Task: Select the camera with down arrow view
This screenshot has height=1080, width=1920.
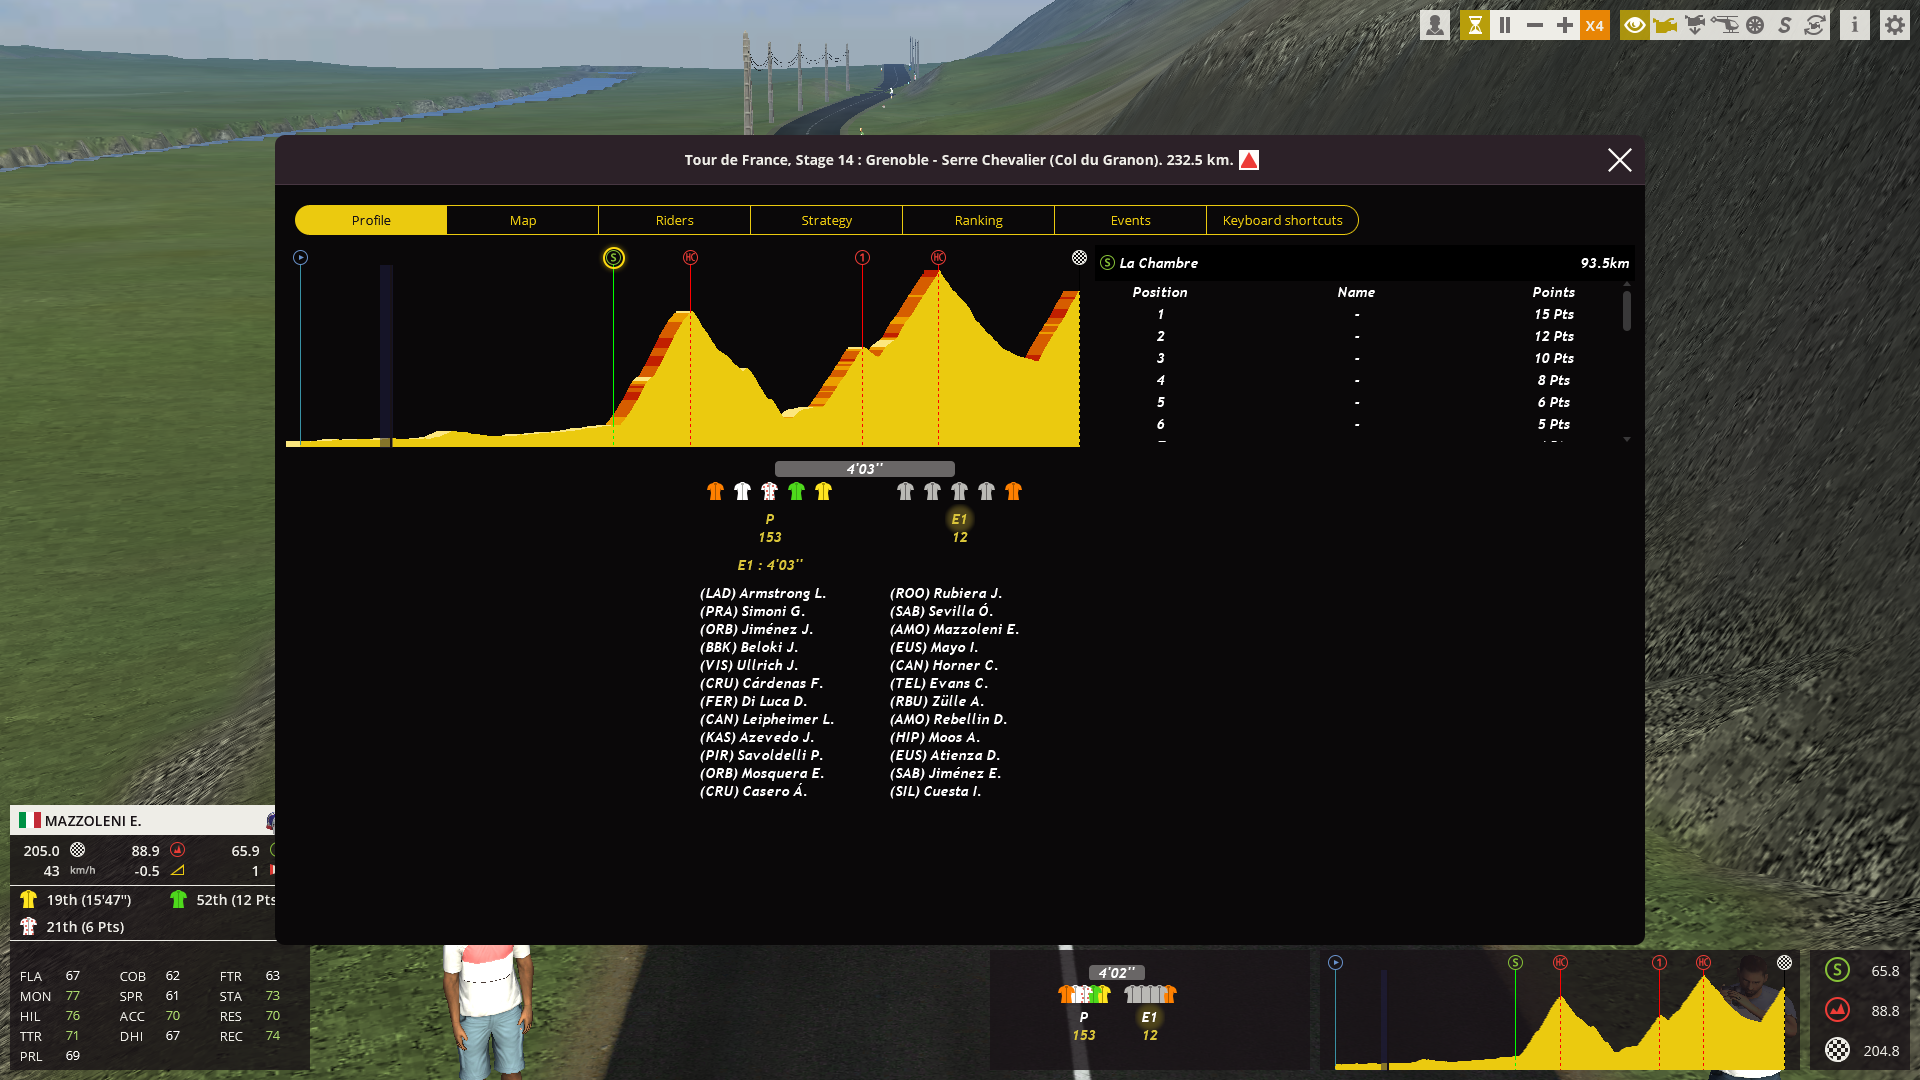Action: [x=1695, y=25]
